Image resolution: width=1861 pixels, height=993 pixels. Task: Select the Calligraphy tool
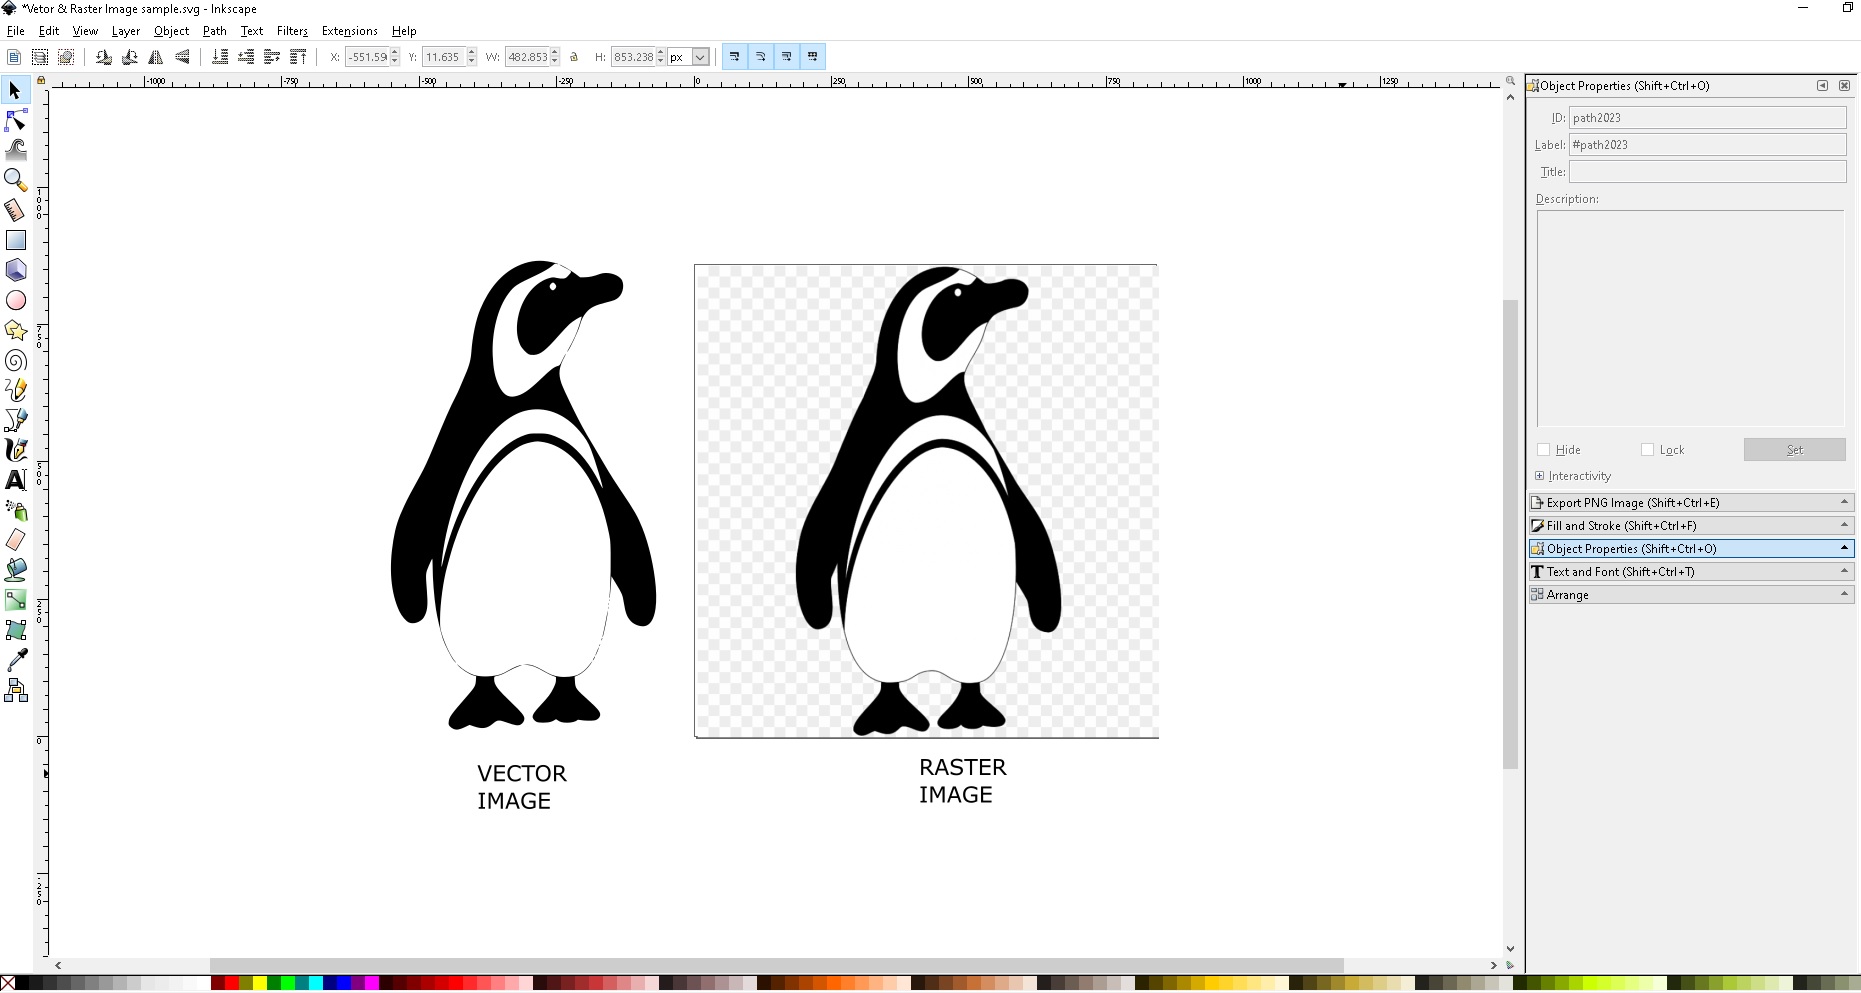point(15,450)
